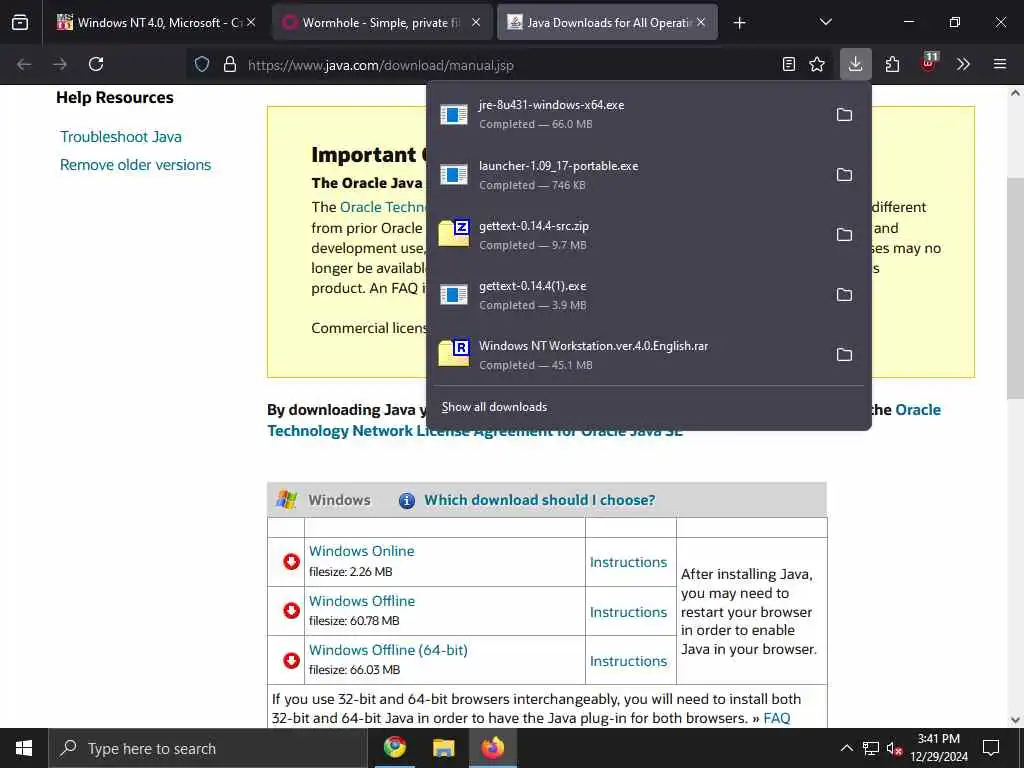Download Windows Offline installer link
Image resolution: width=1024 pixels, height=768 pixels.
[x=362, y=601]
